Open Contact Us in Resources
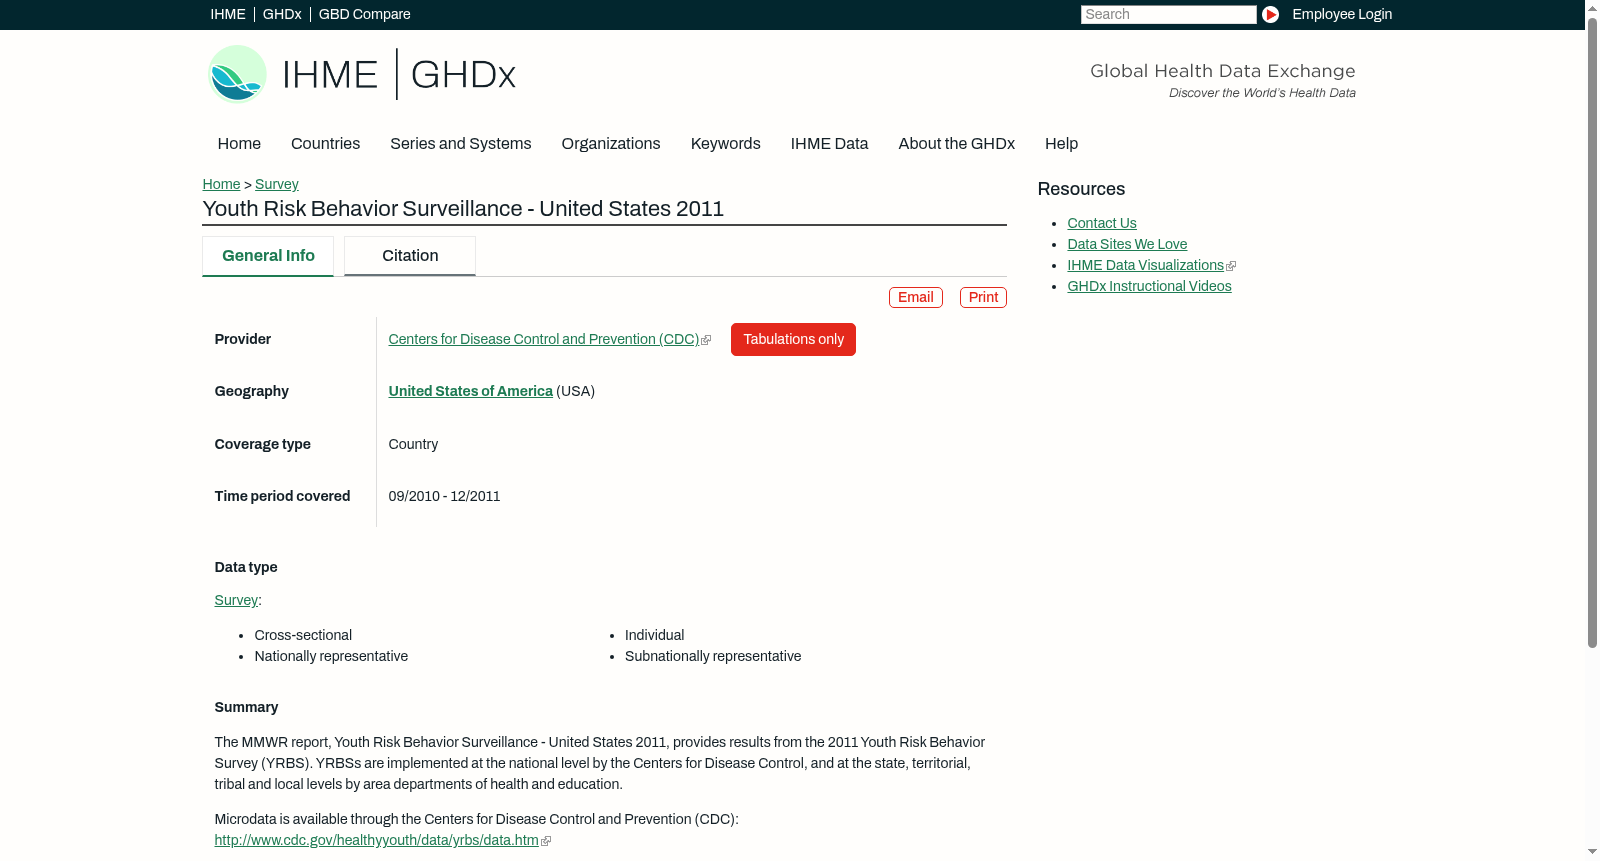This screenshot has height=861, width=1600. (x=1102, y=223)
